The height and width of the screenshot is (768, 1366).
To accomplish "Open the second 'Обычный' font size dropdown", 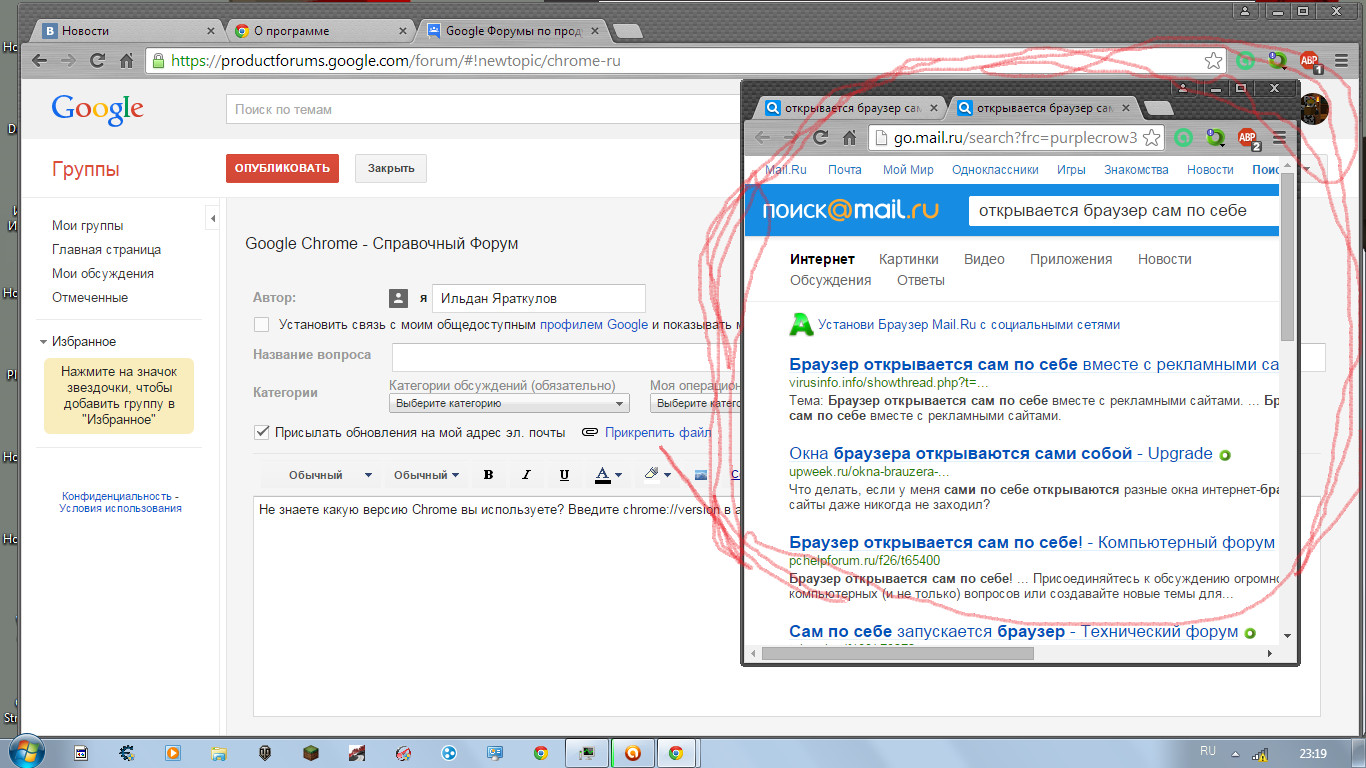I will click(427, 475).
